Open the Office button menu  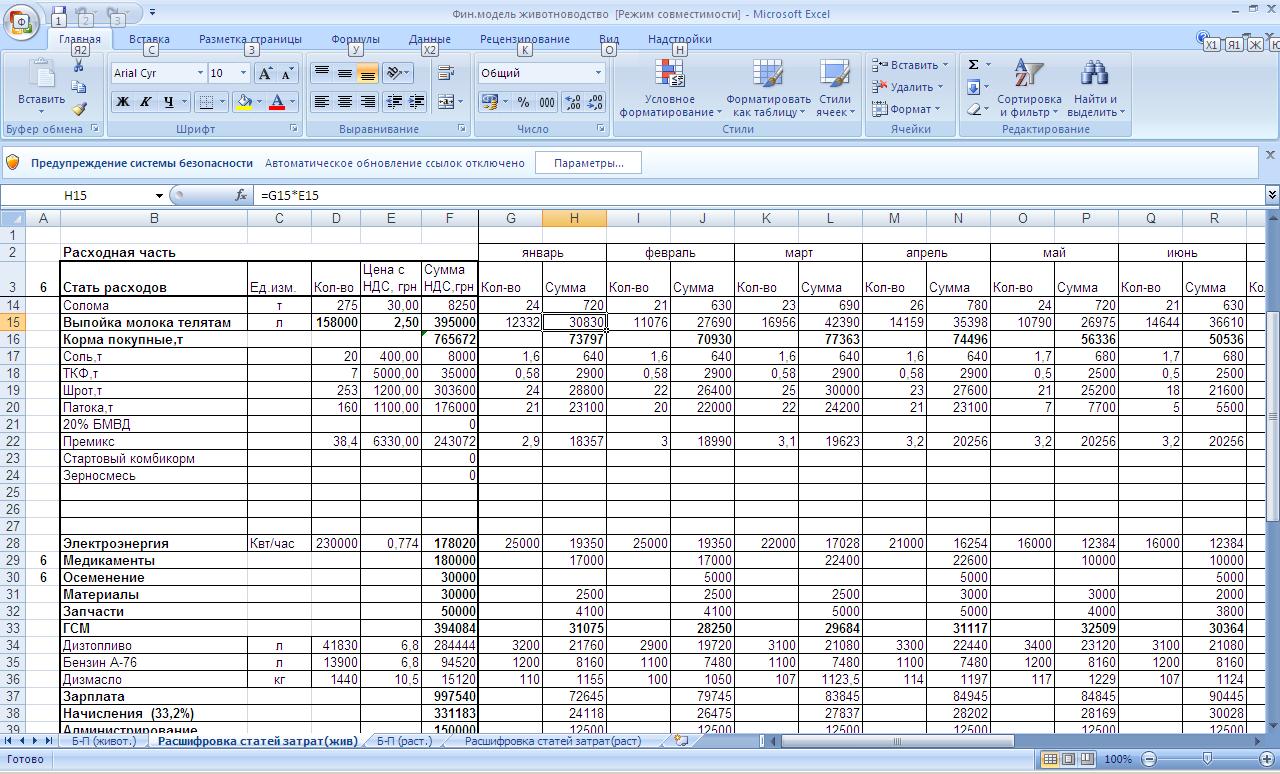[21, 22]
